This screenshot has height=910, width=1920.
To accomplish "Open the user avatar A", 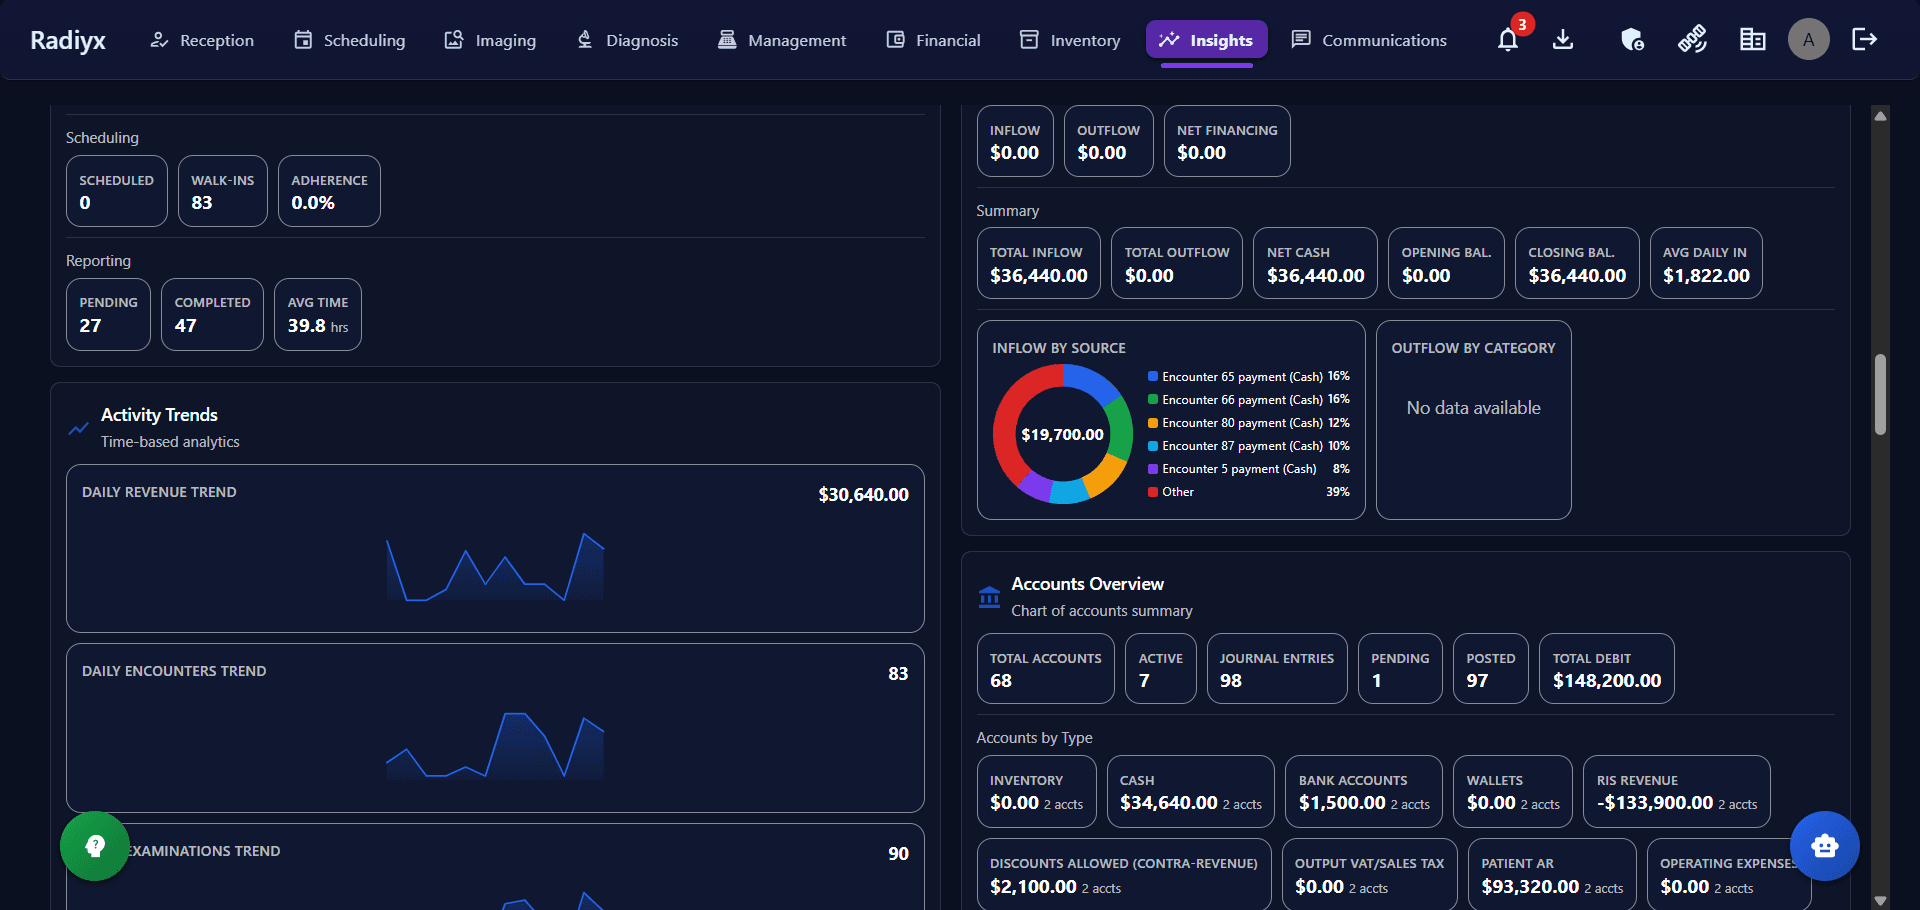I will tap(1808, 40).
